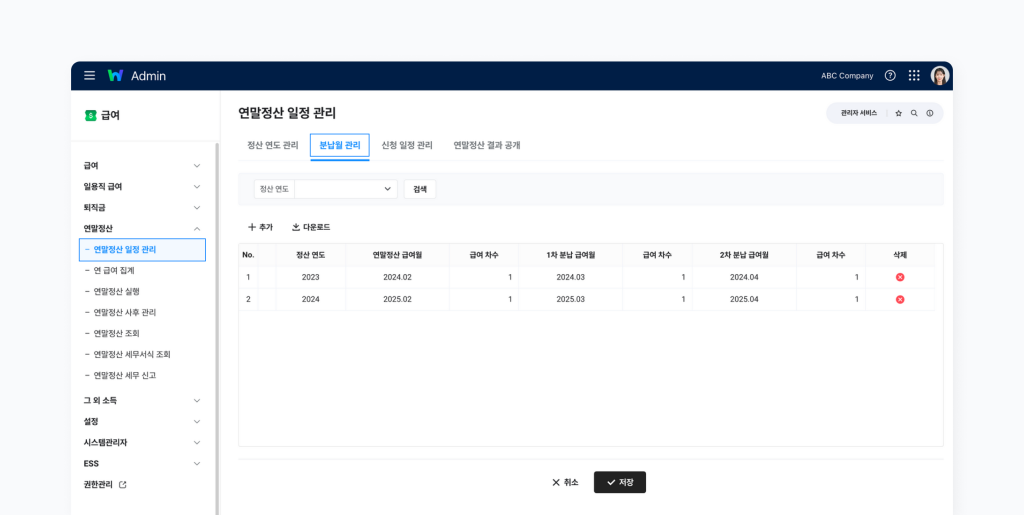Open 연말정산 사후 관리 menu item

[125, 313]
